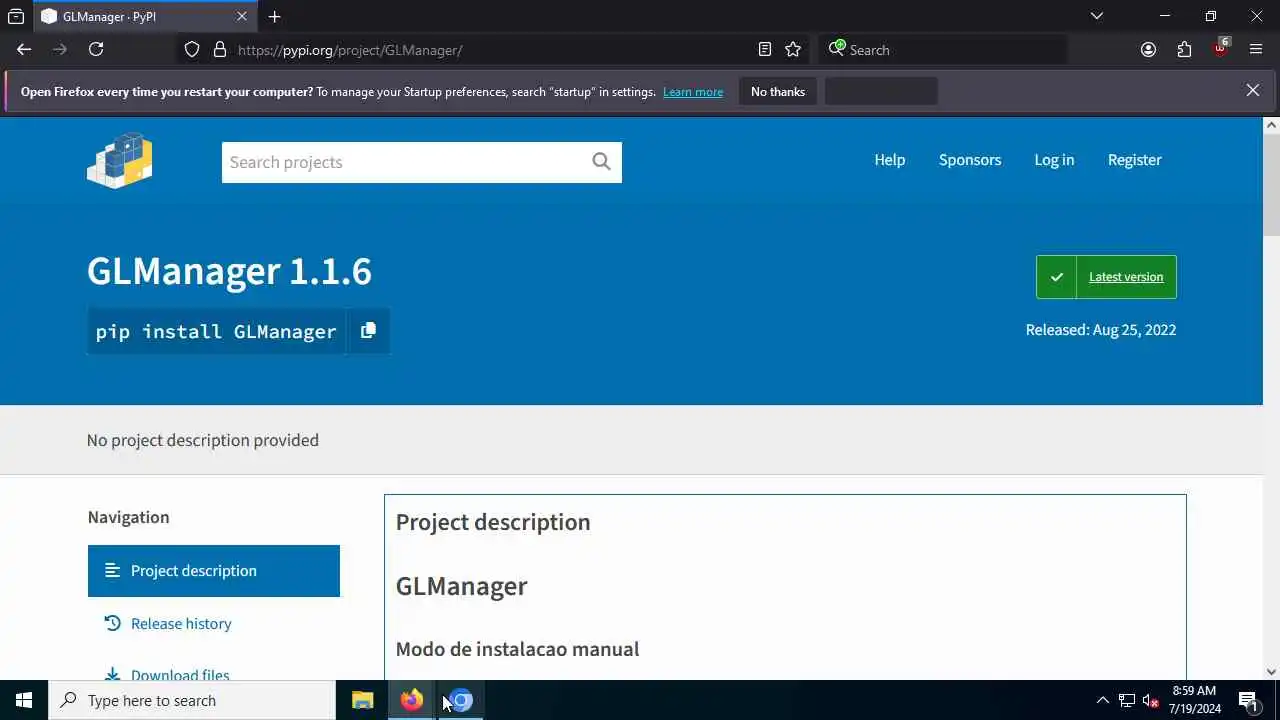Click the Windows taskbar search box

coord(192,700)
